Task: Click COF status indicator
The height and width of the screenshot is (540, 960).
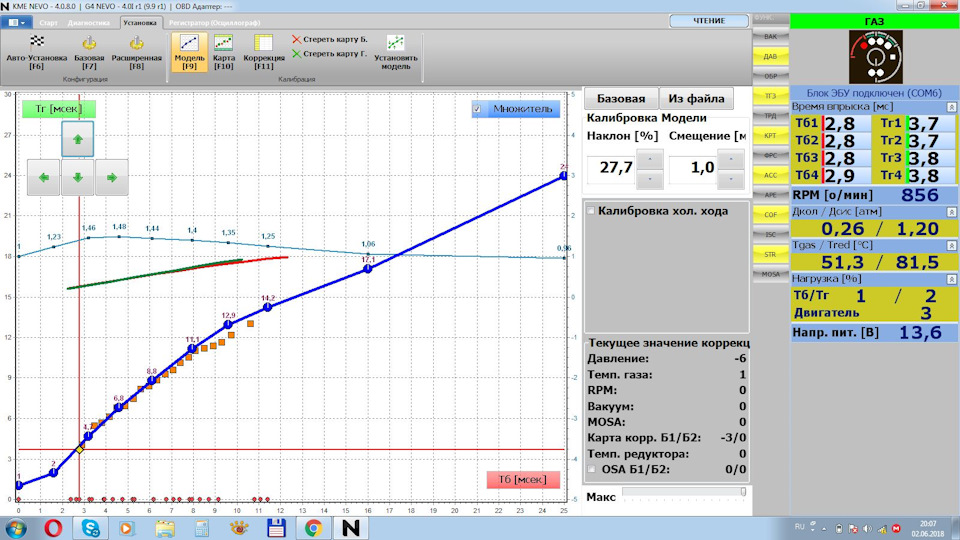Action: pos(770,215)
